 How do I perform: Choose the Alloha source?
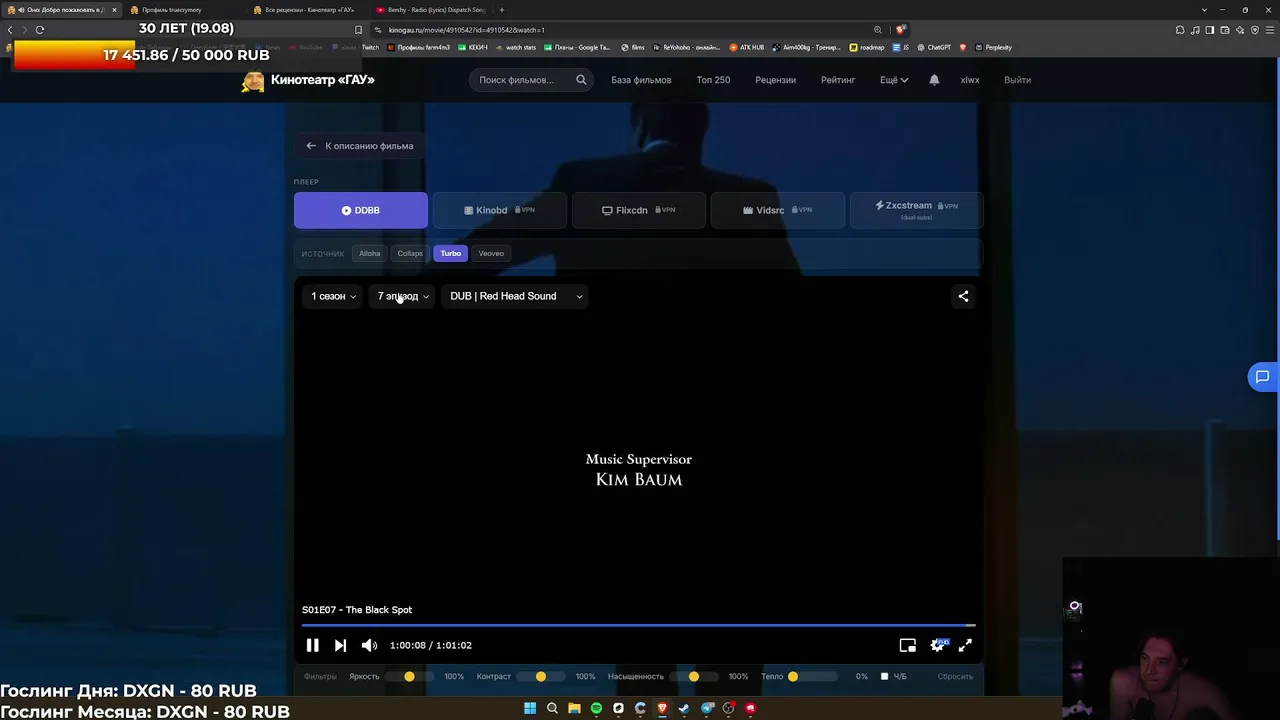[x=370, y=254]
